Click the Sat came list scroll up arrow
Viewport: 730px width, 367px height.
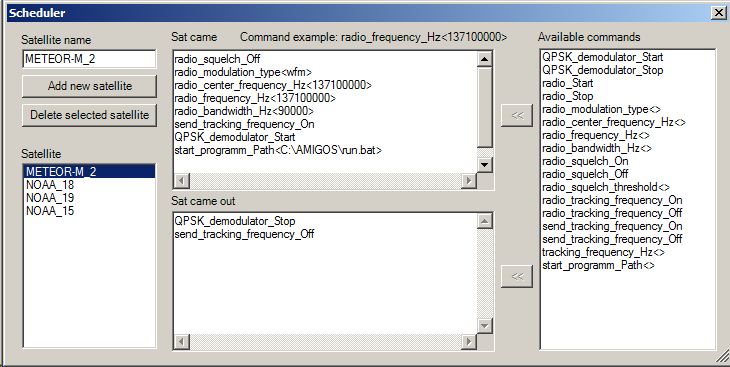tap(485, 59)
